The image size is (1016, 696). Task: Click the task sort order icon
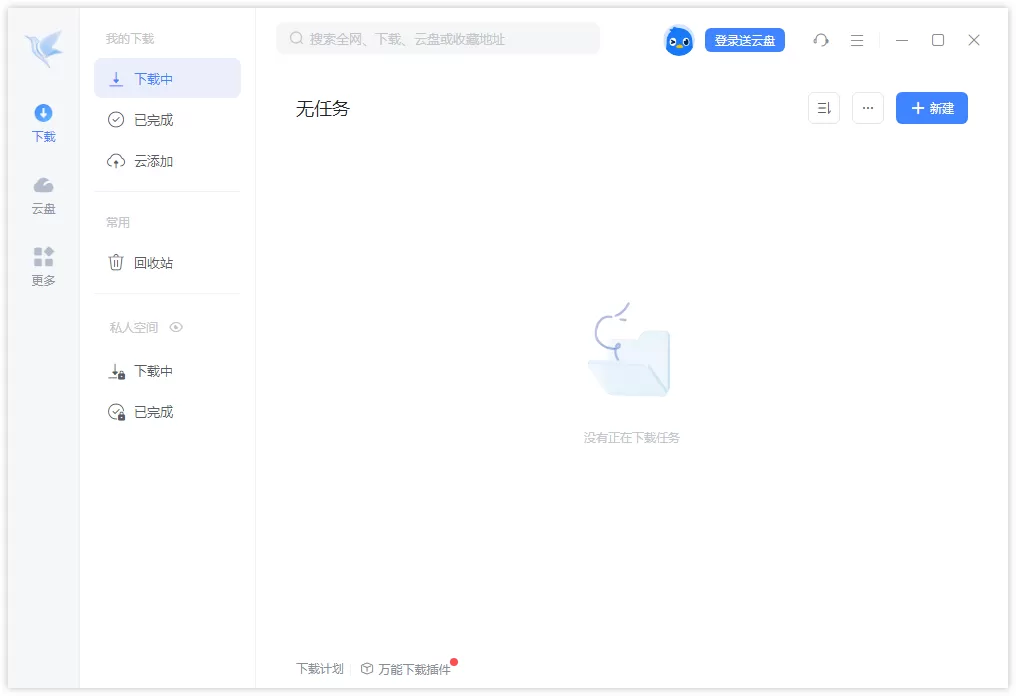click(x=823, y=108)
